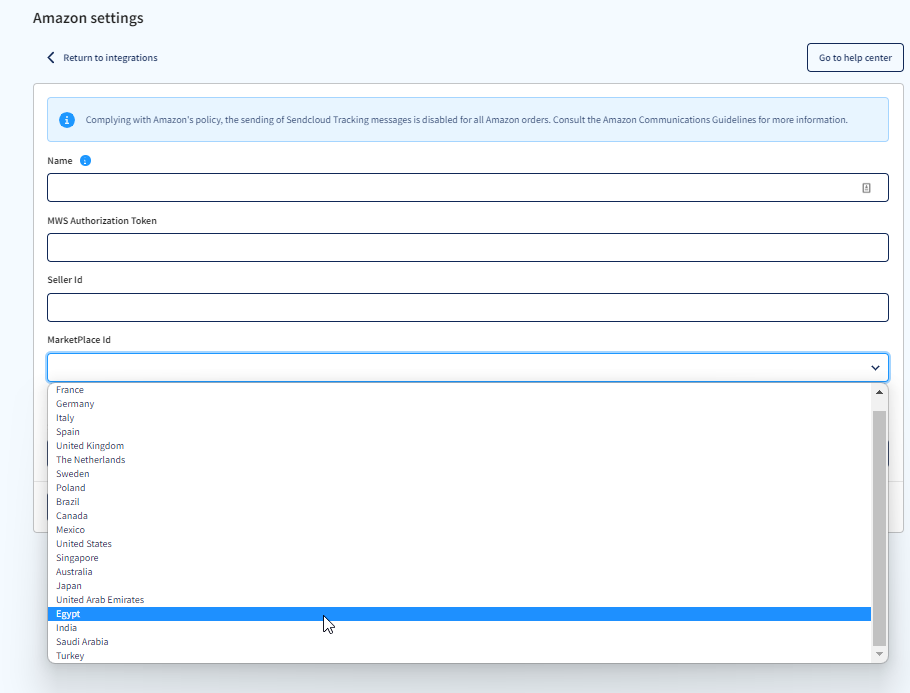This screenshot has height=693, width=910.
Task: Select India from the list
Action: coord(460,627)
